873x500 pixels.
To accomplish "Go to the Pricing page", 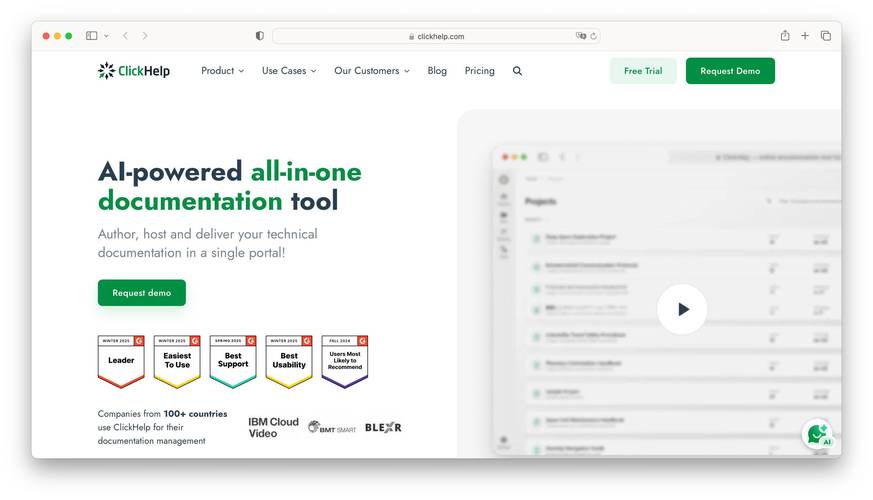I will click(x=479, y=71).
